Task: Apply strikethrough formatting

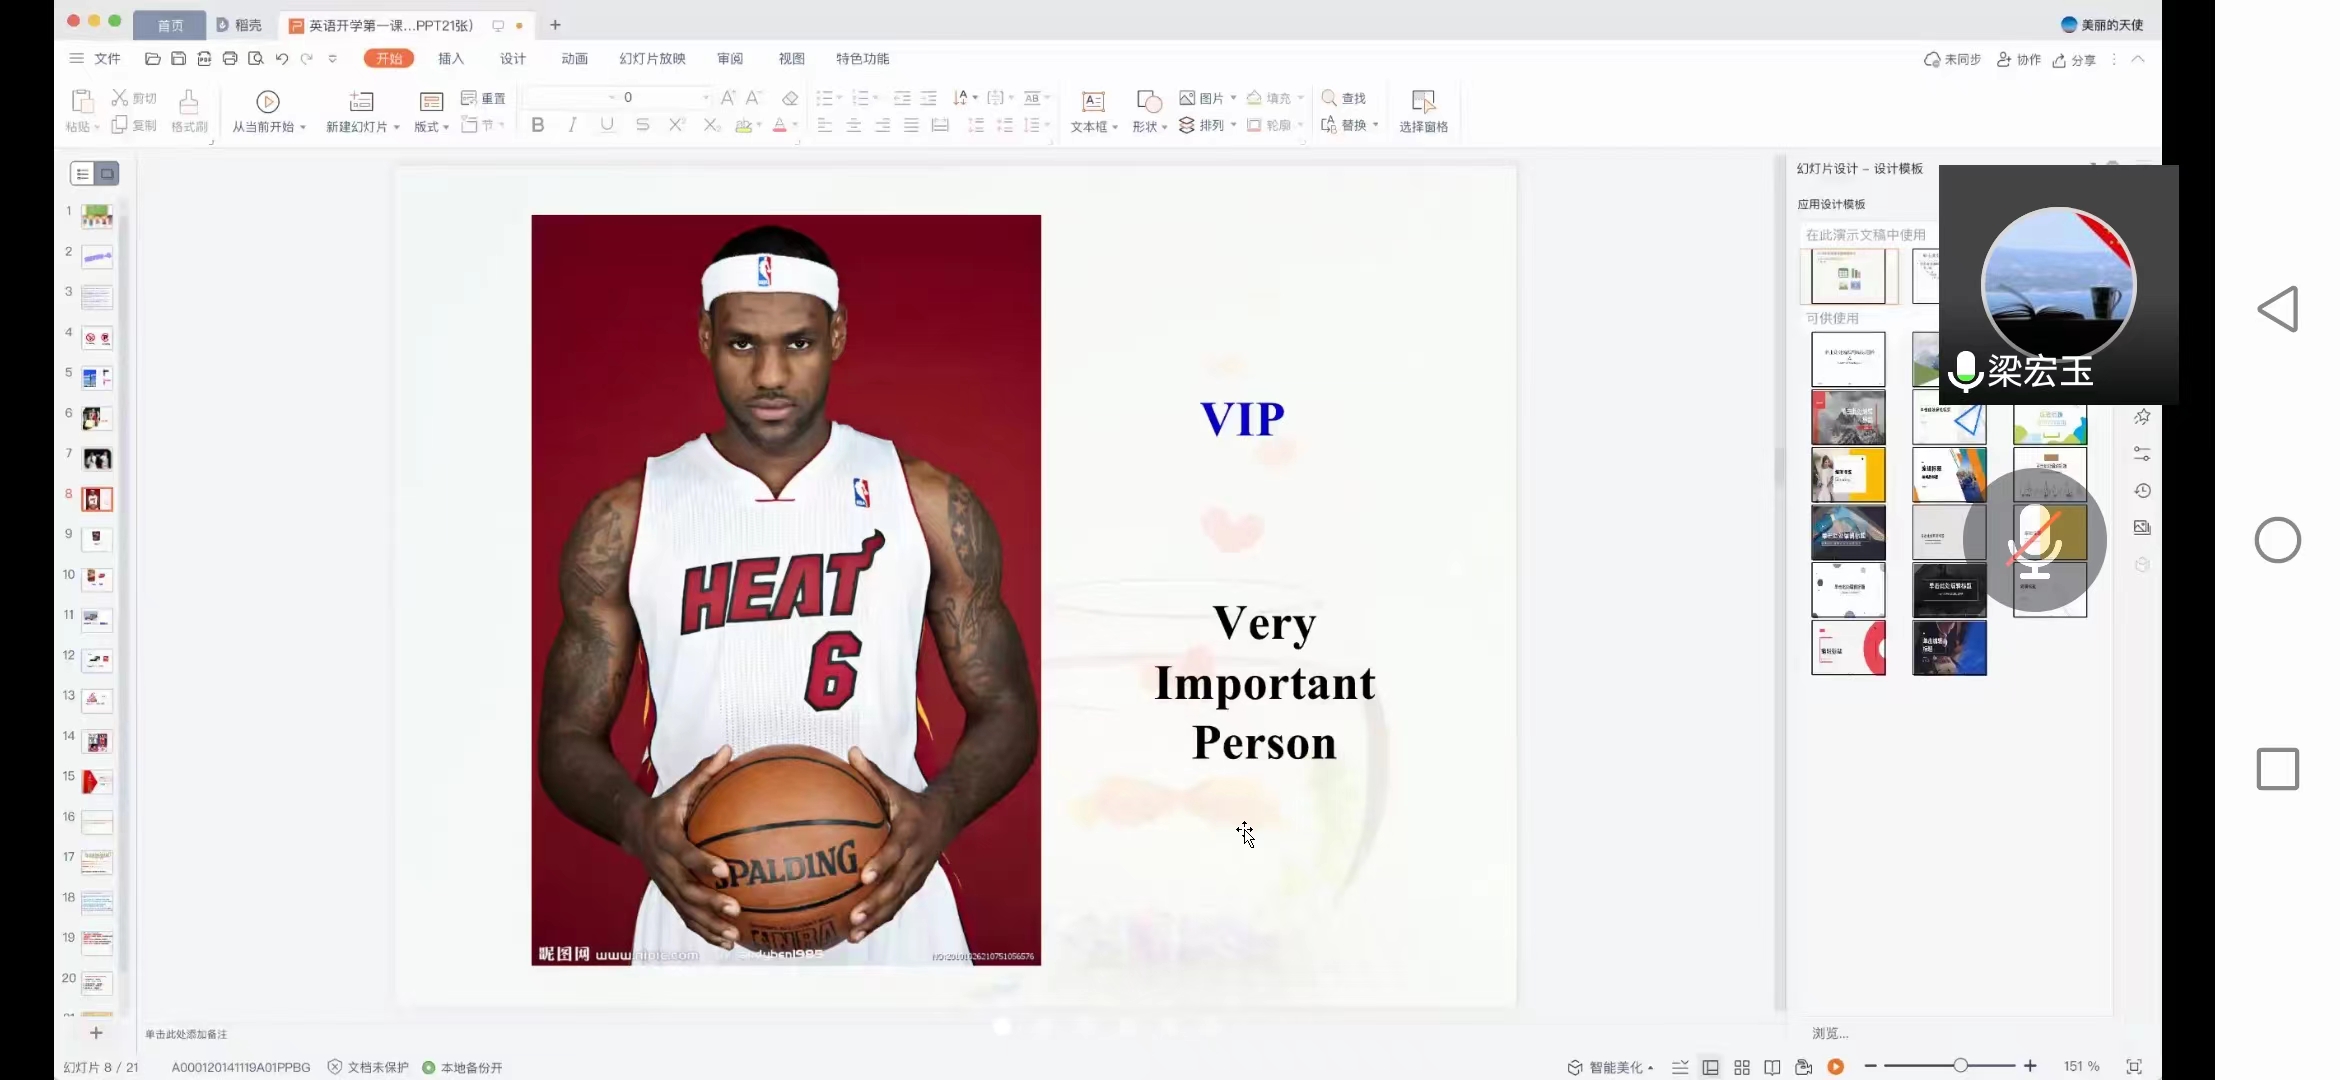Action: pyautogui.click(x=642, y=125)
